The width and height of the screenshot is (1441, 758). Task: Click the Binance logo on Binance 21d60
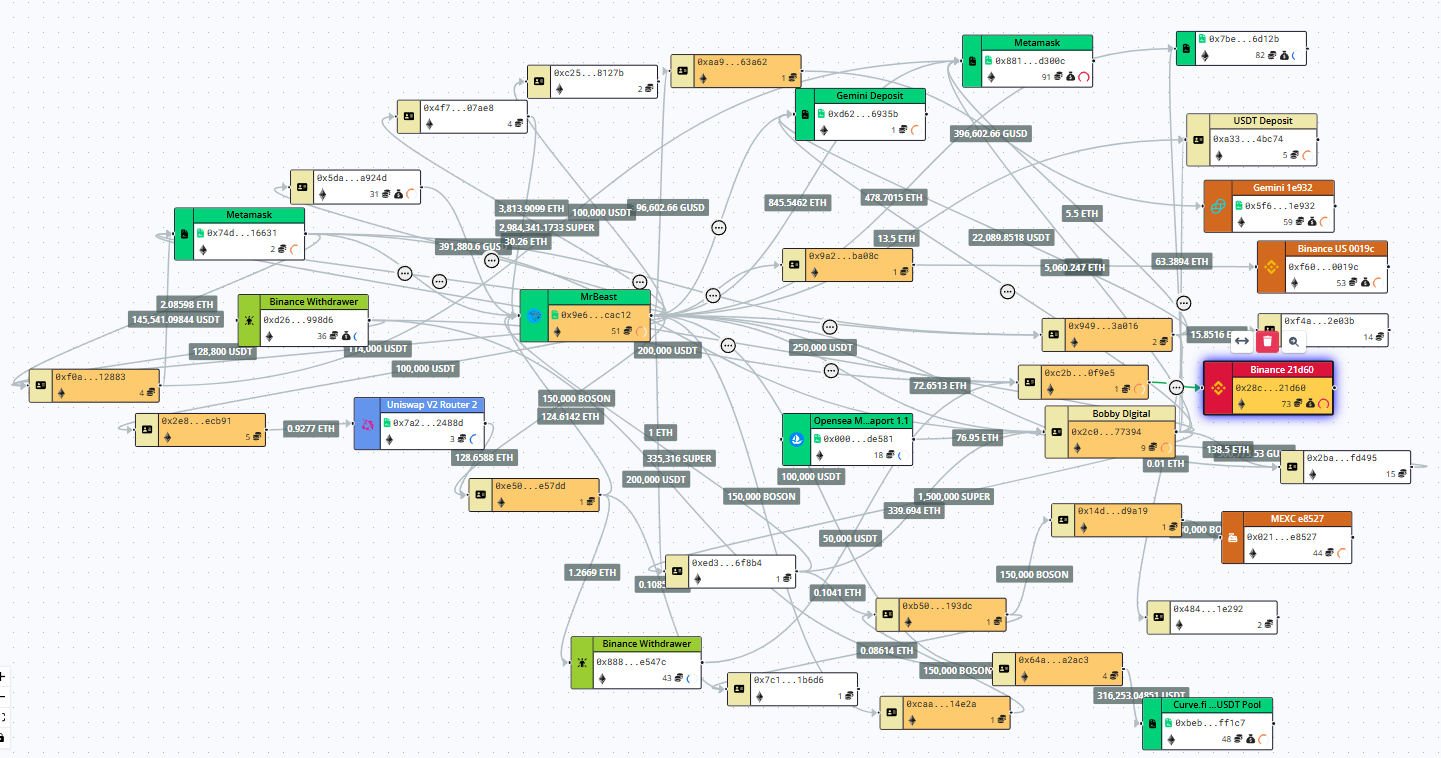pos(1219,388)
